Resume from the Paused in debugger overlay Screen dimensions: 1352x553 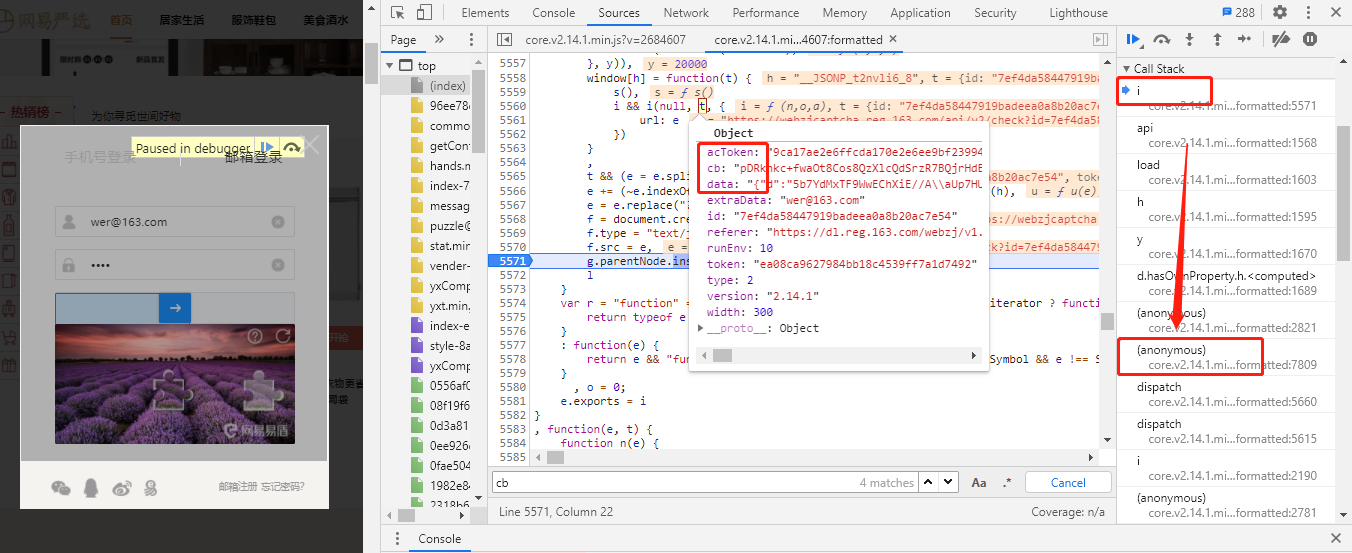(266, 148)
